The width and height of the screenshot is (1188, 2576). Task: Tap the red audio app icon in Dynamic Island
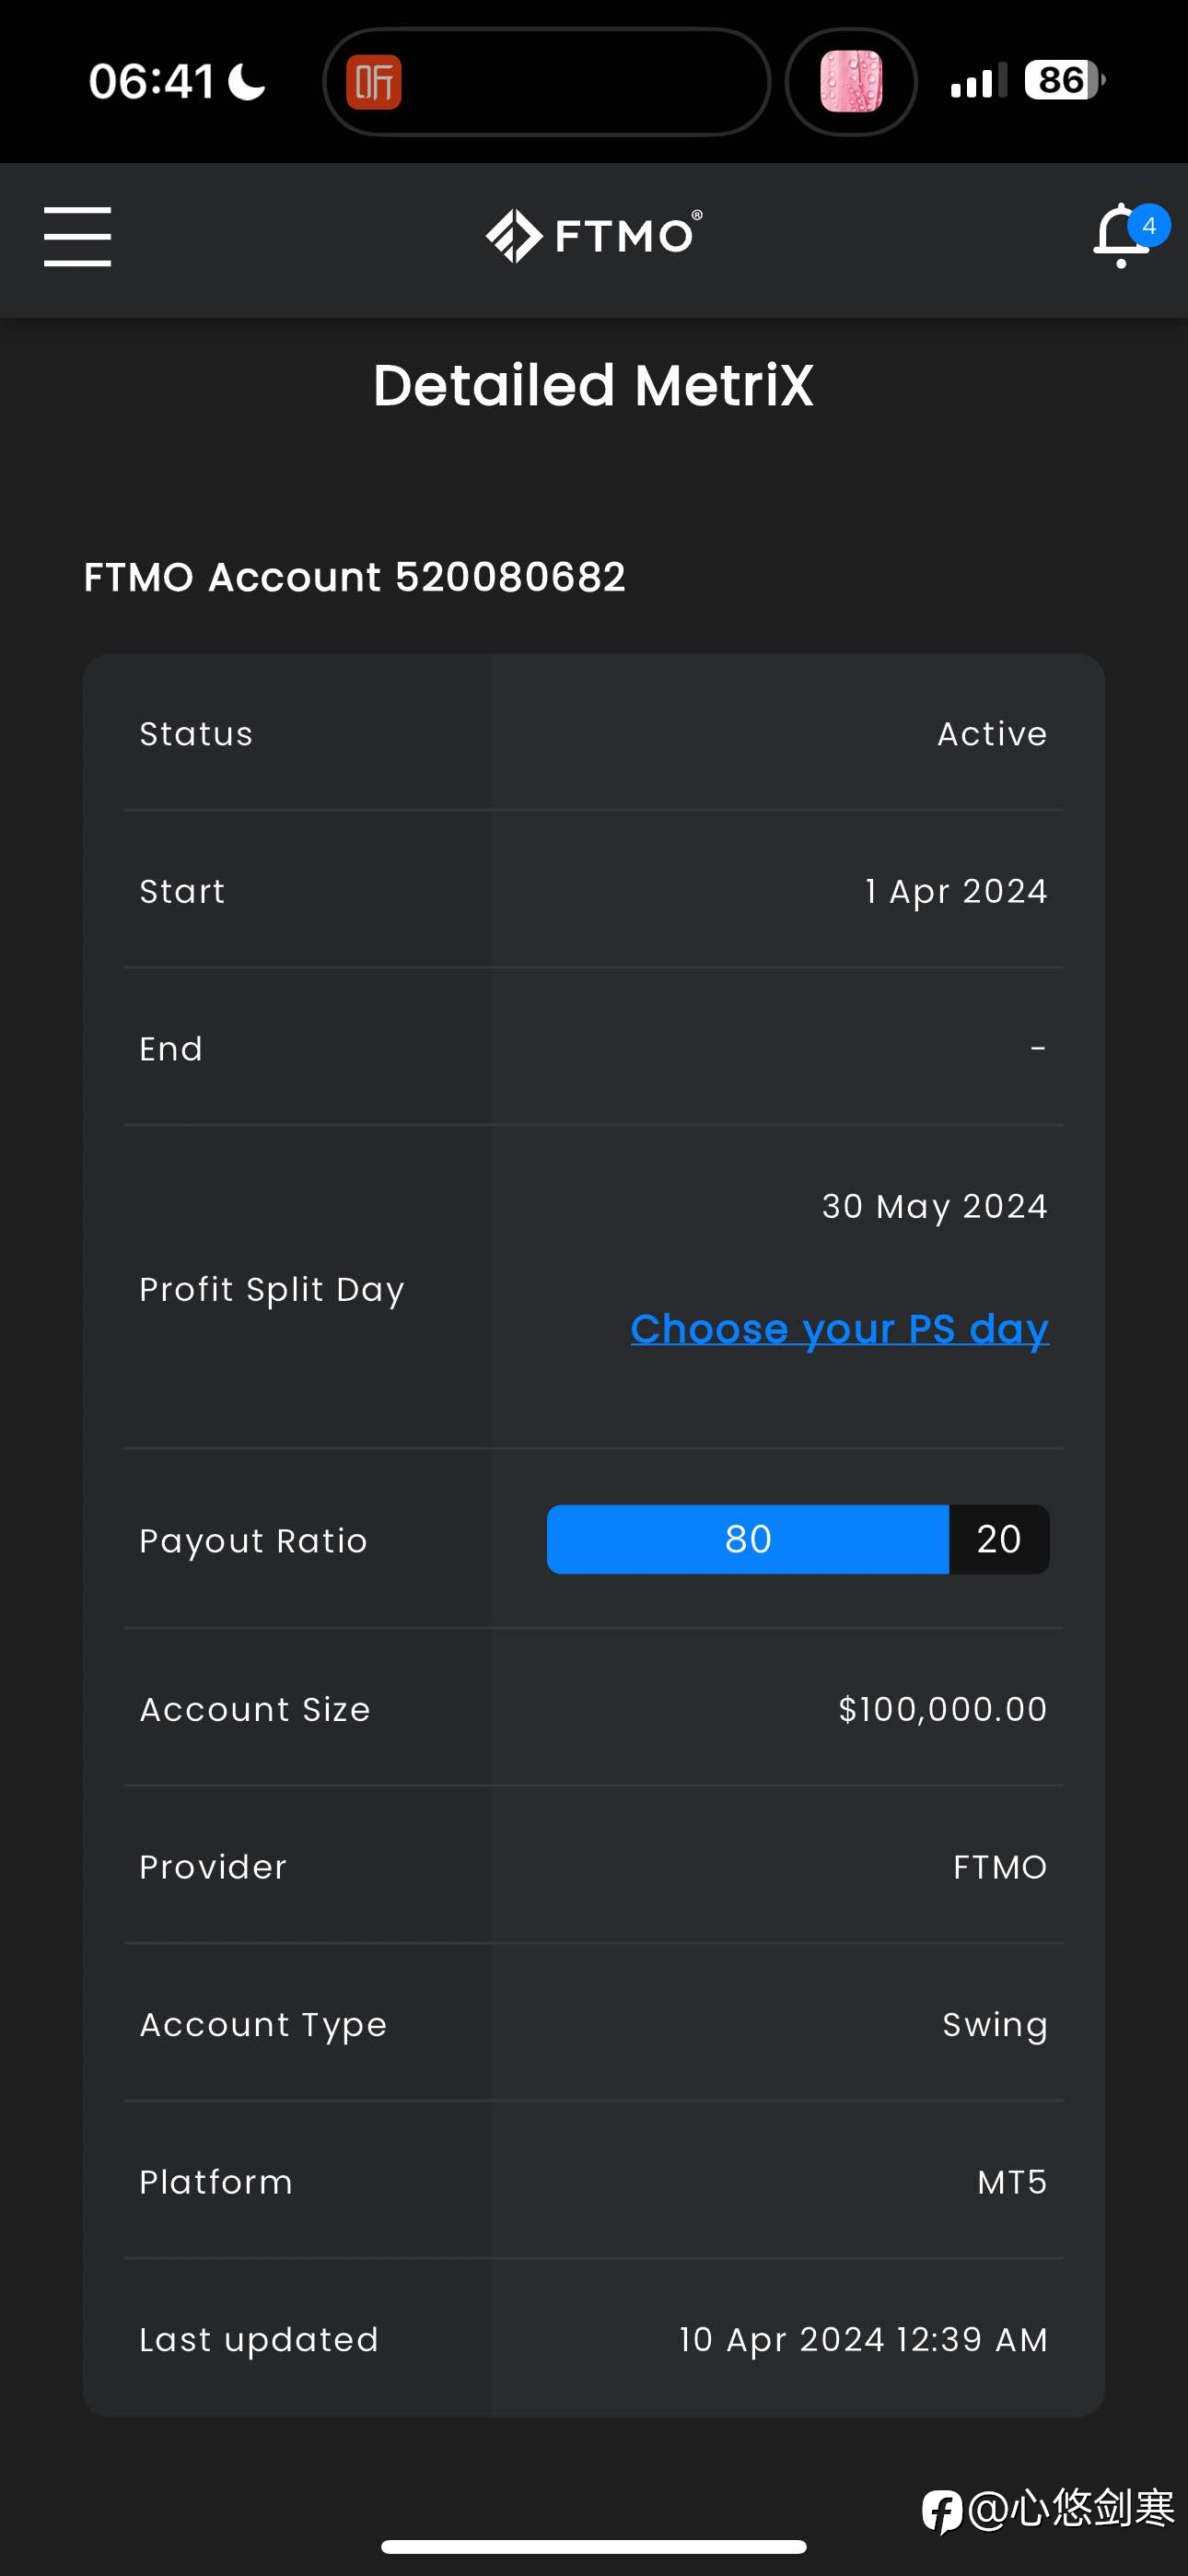pyautogui.click(x=374, y=82)
